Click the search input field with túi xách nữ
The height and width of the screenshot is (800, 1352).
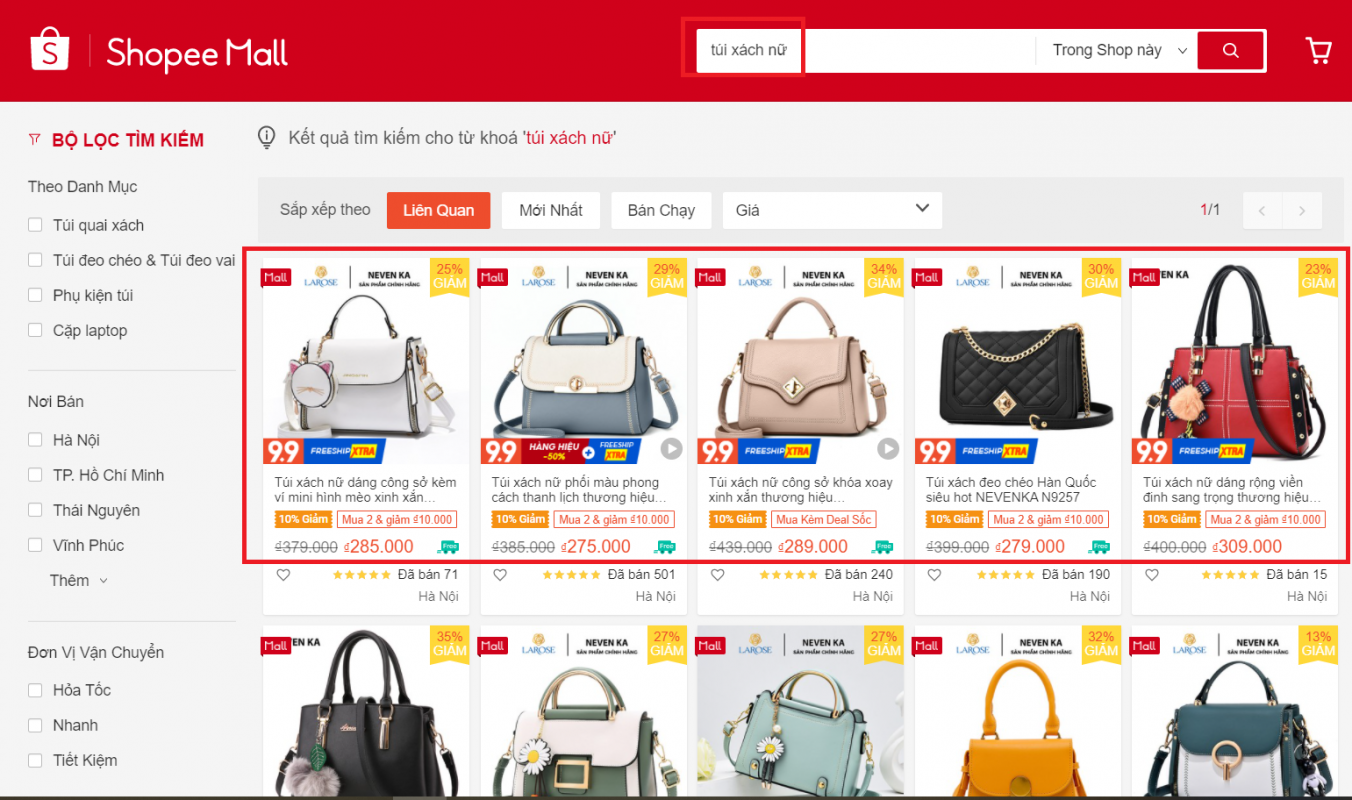pyautogui.click(x=866, y=50)
